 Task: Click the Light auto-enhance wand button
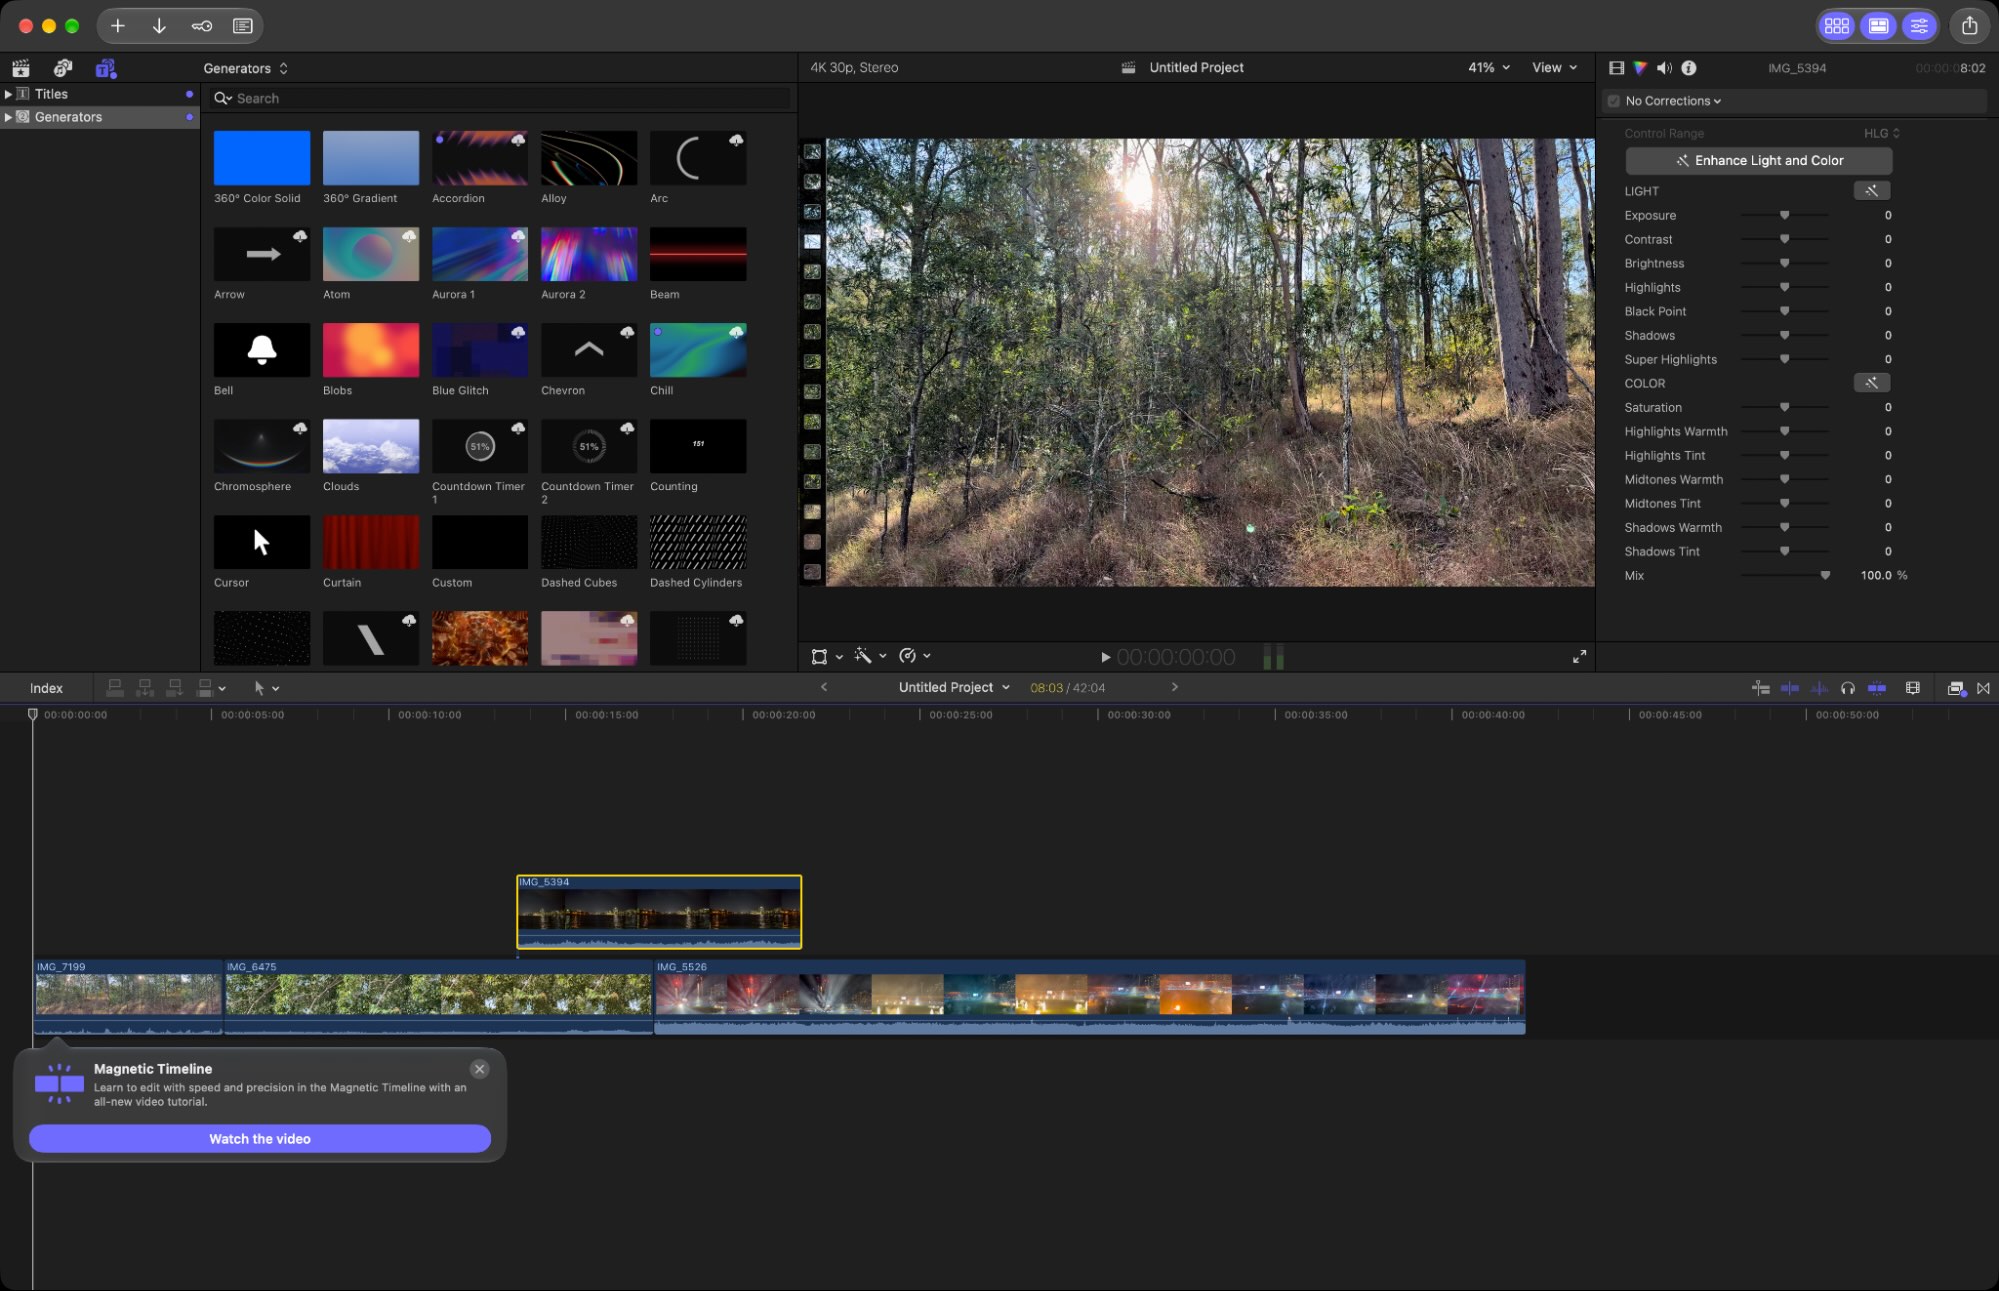[x=1871, y=191]
